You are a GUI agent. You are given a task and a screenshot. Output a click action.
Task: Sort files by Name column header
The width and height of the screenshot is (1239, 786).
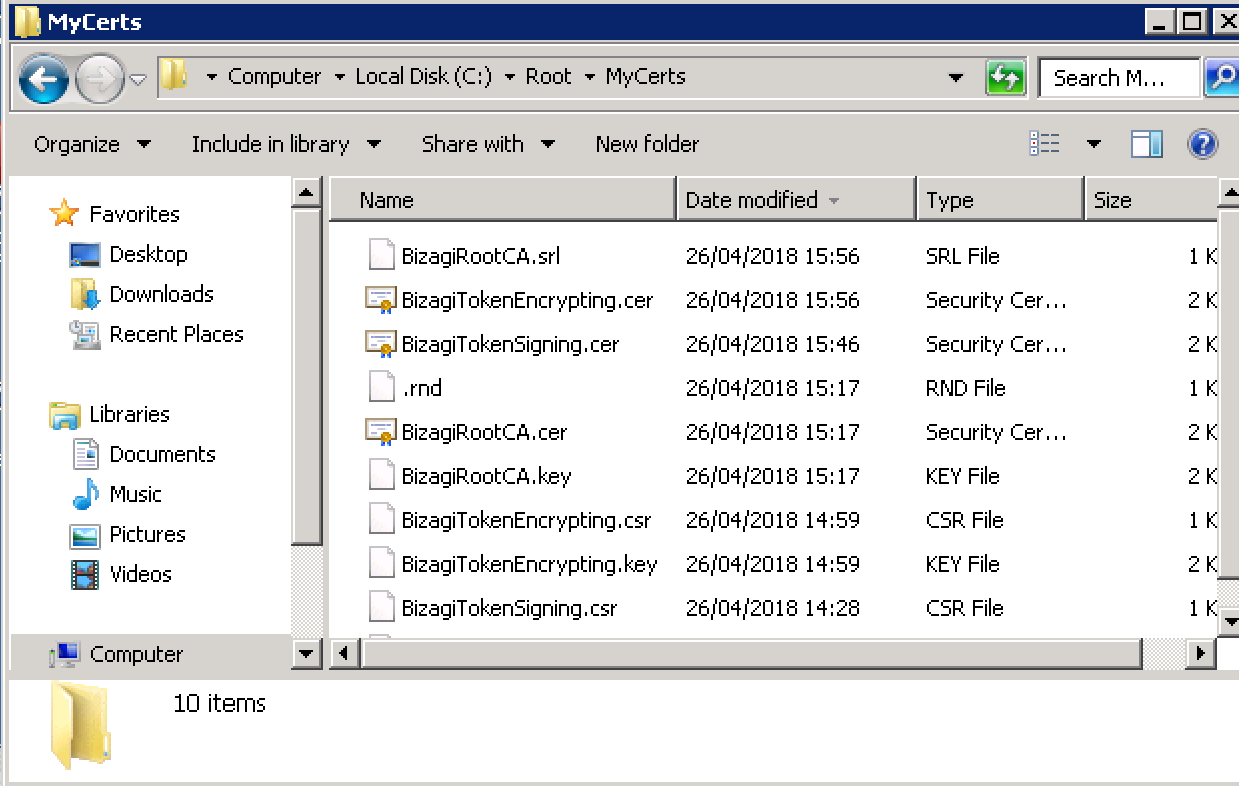click(x=503, y=200)
